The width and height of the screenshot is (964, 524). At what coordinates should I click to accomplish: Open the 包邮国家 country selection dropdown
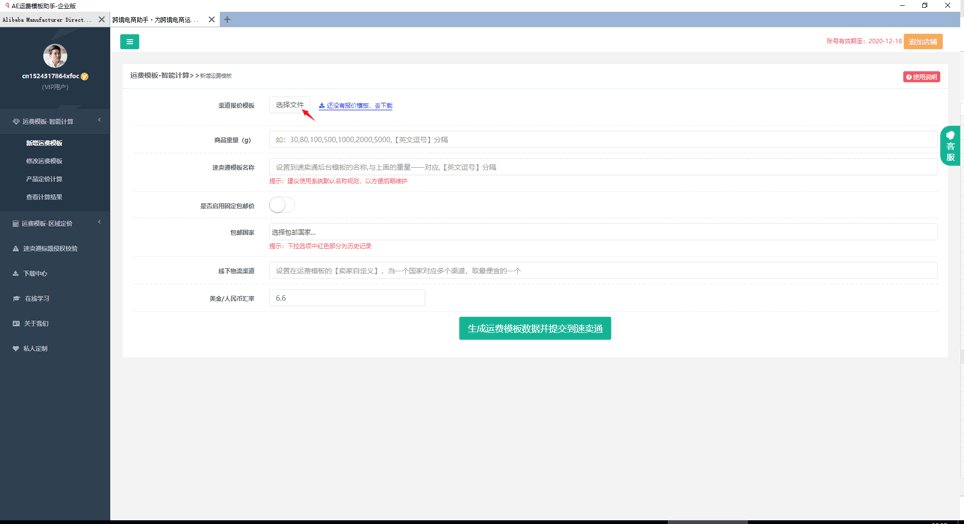pos(602,232)
